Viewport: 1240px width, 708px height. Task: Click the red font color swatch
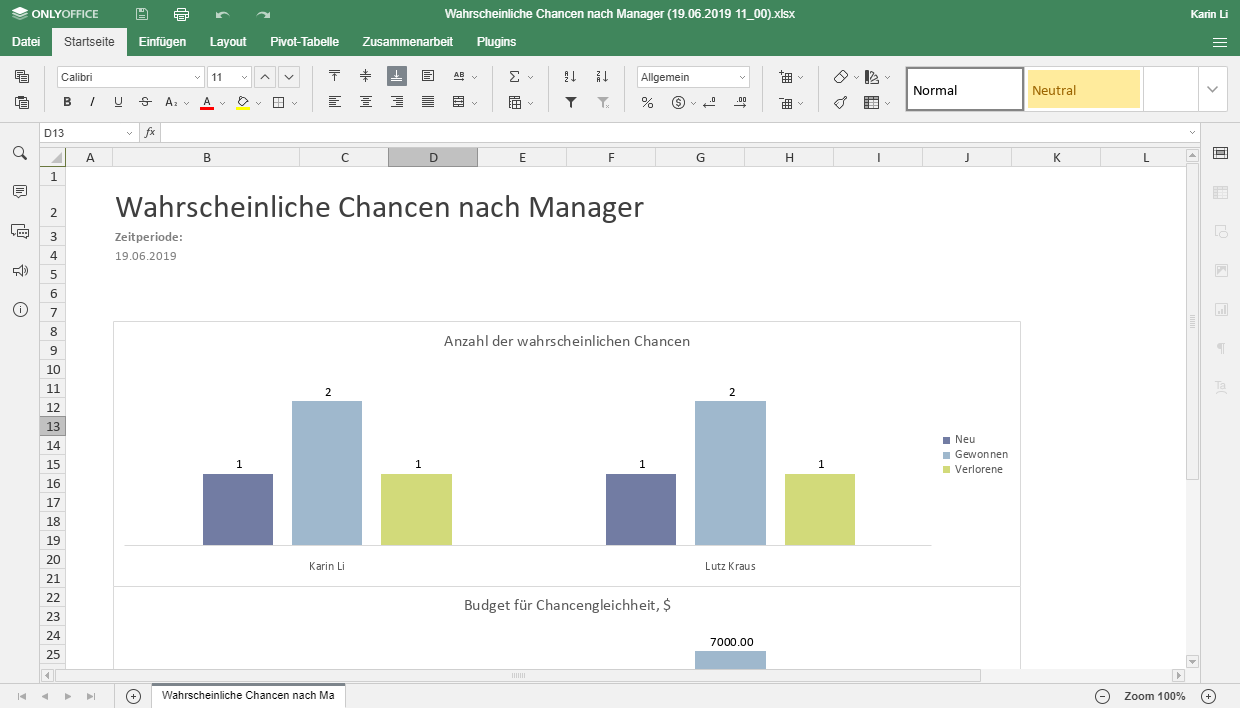coord(207,102)
